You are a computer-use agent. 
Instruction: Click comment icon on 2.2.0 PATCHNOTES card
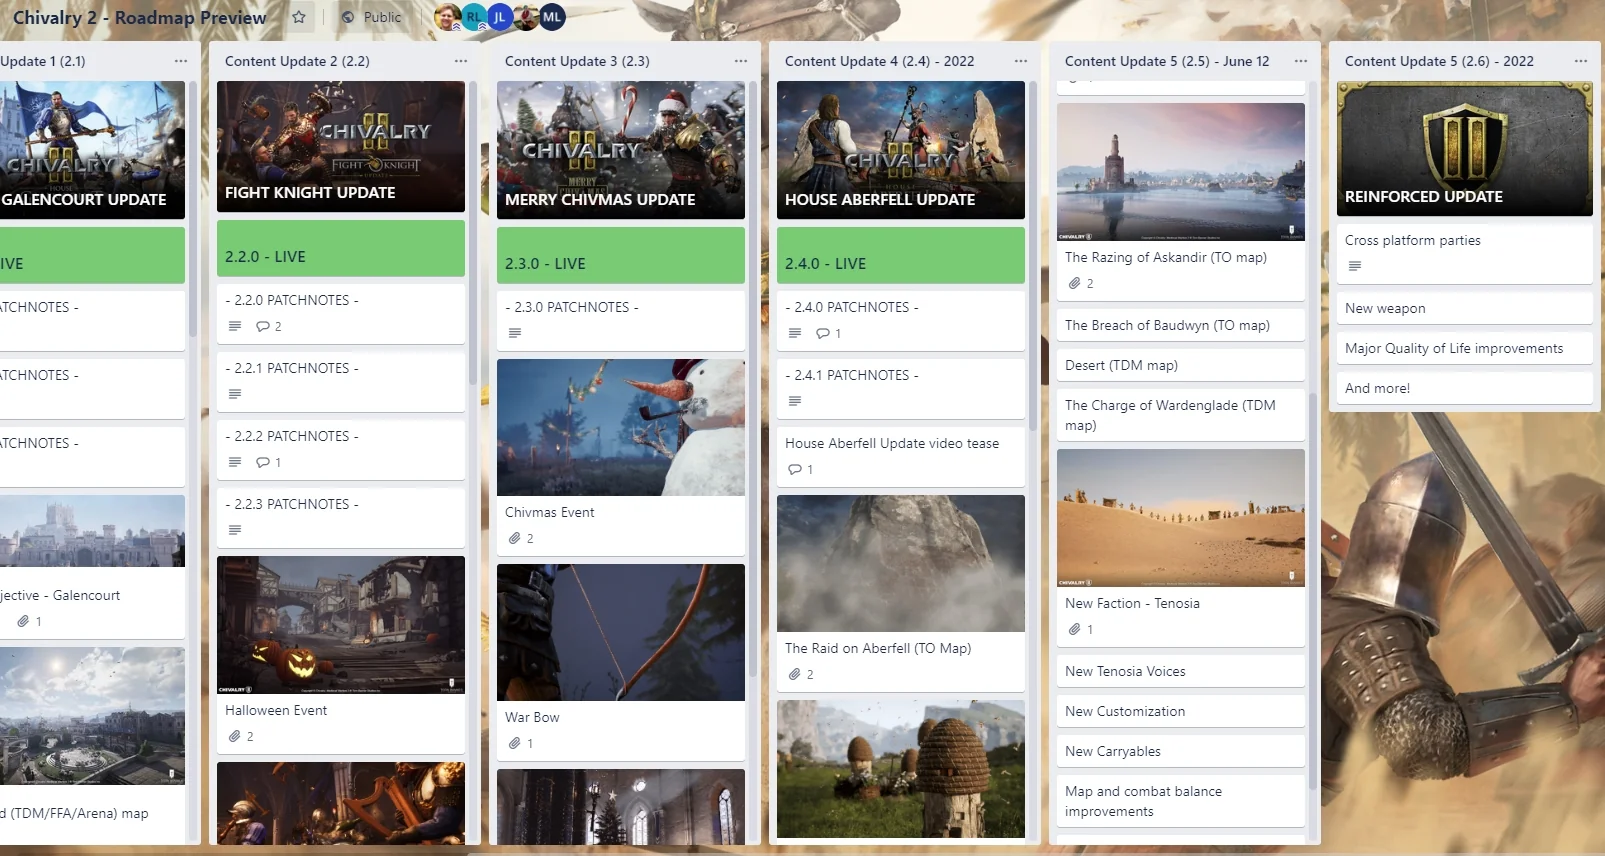tap(263, 326)
